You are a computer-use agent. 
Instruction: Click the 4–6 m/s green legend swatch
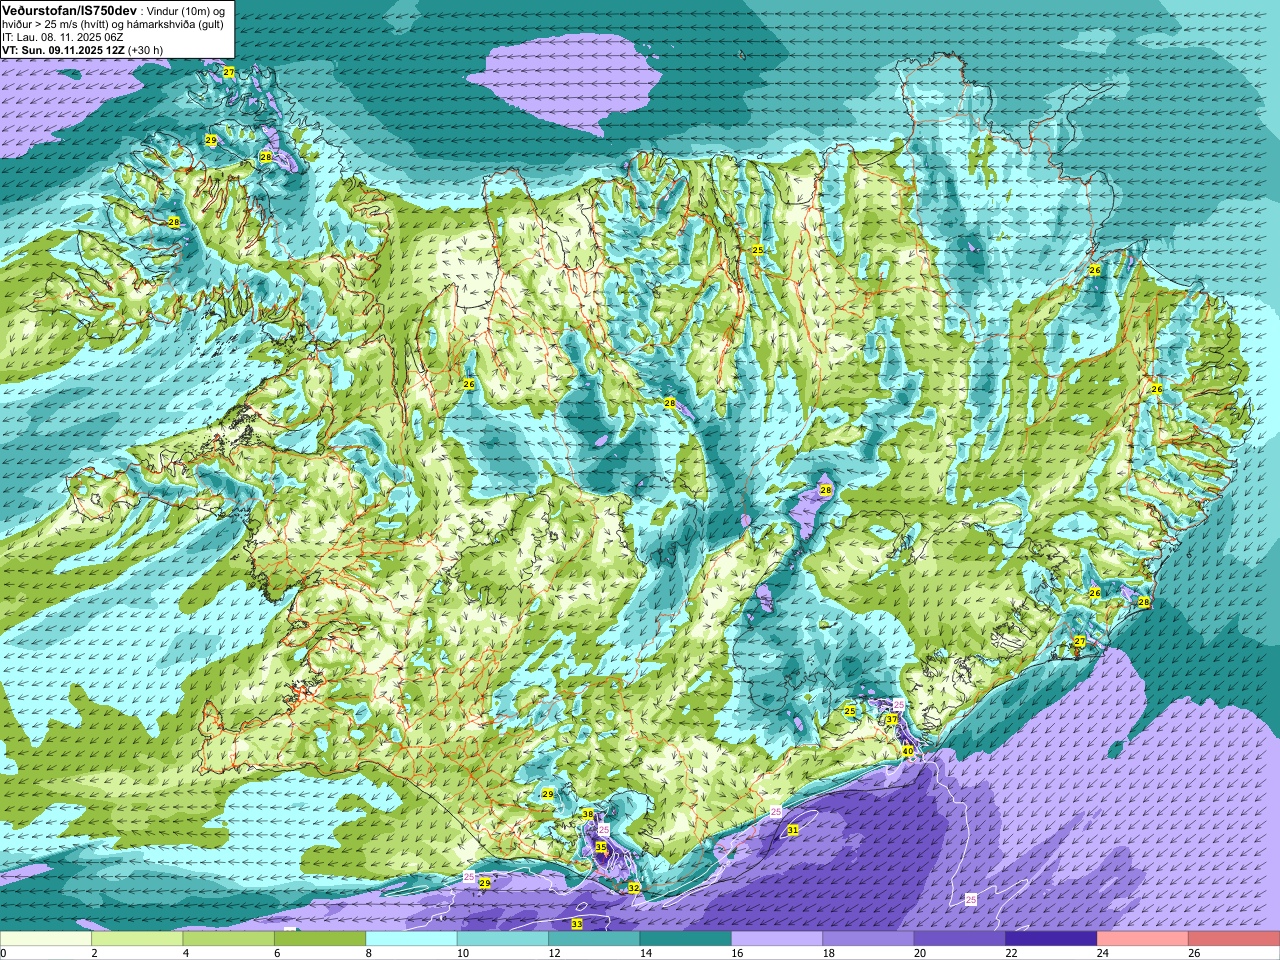pyautogui.click(x=229, y=939)
